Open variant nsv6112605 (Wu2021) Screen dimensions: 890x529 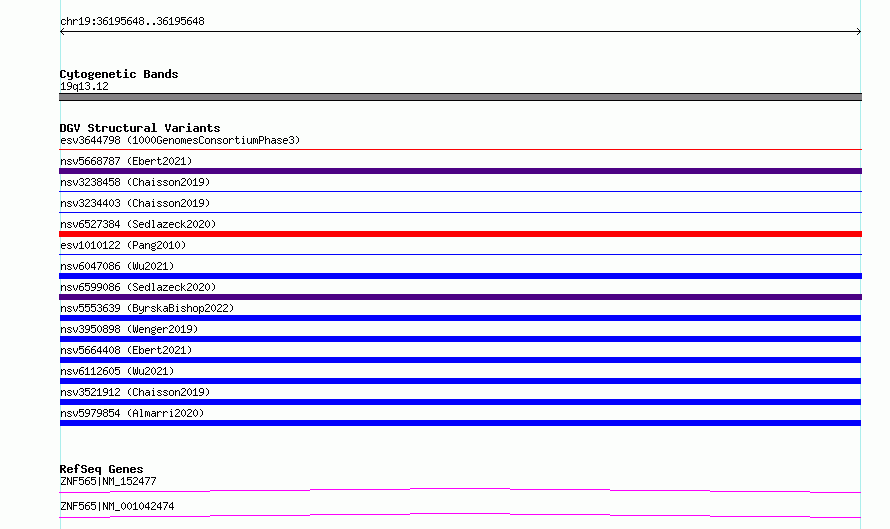pyautogui.click(x=117, y=371)
